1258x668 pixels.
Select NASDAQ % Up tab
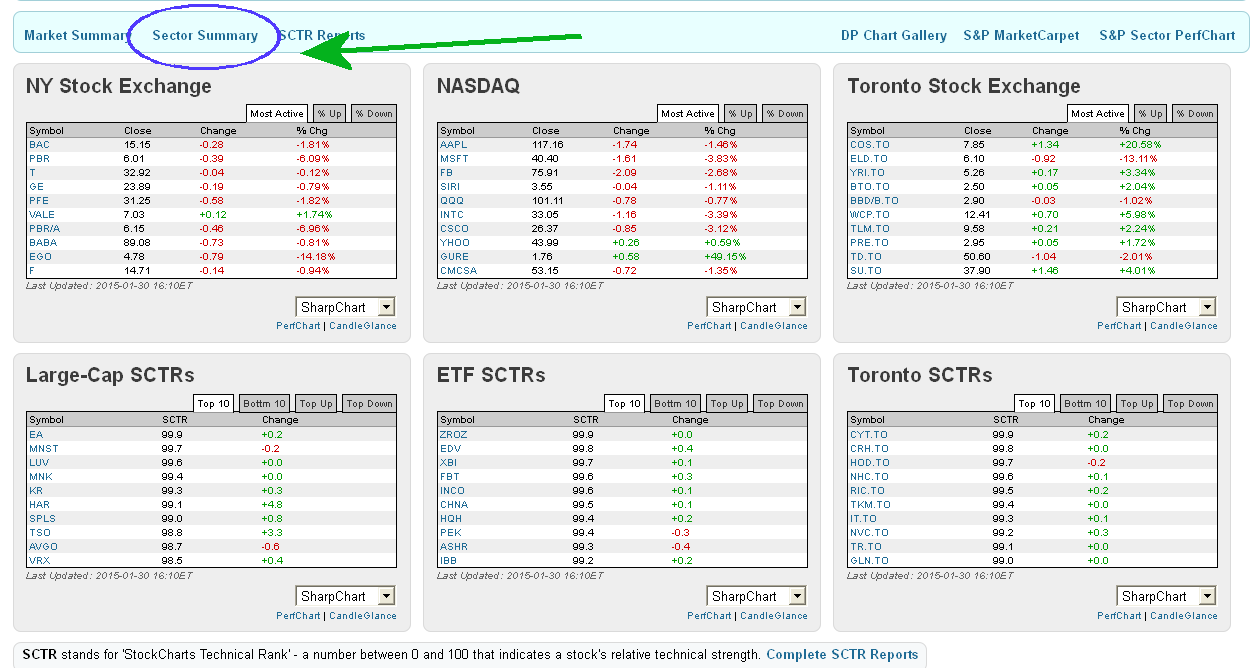click(740, 113)
